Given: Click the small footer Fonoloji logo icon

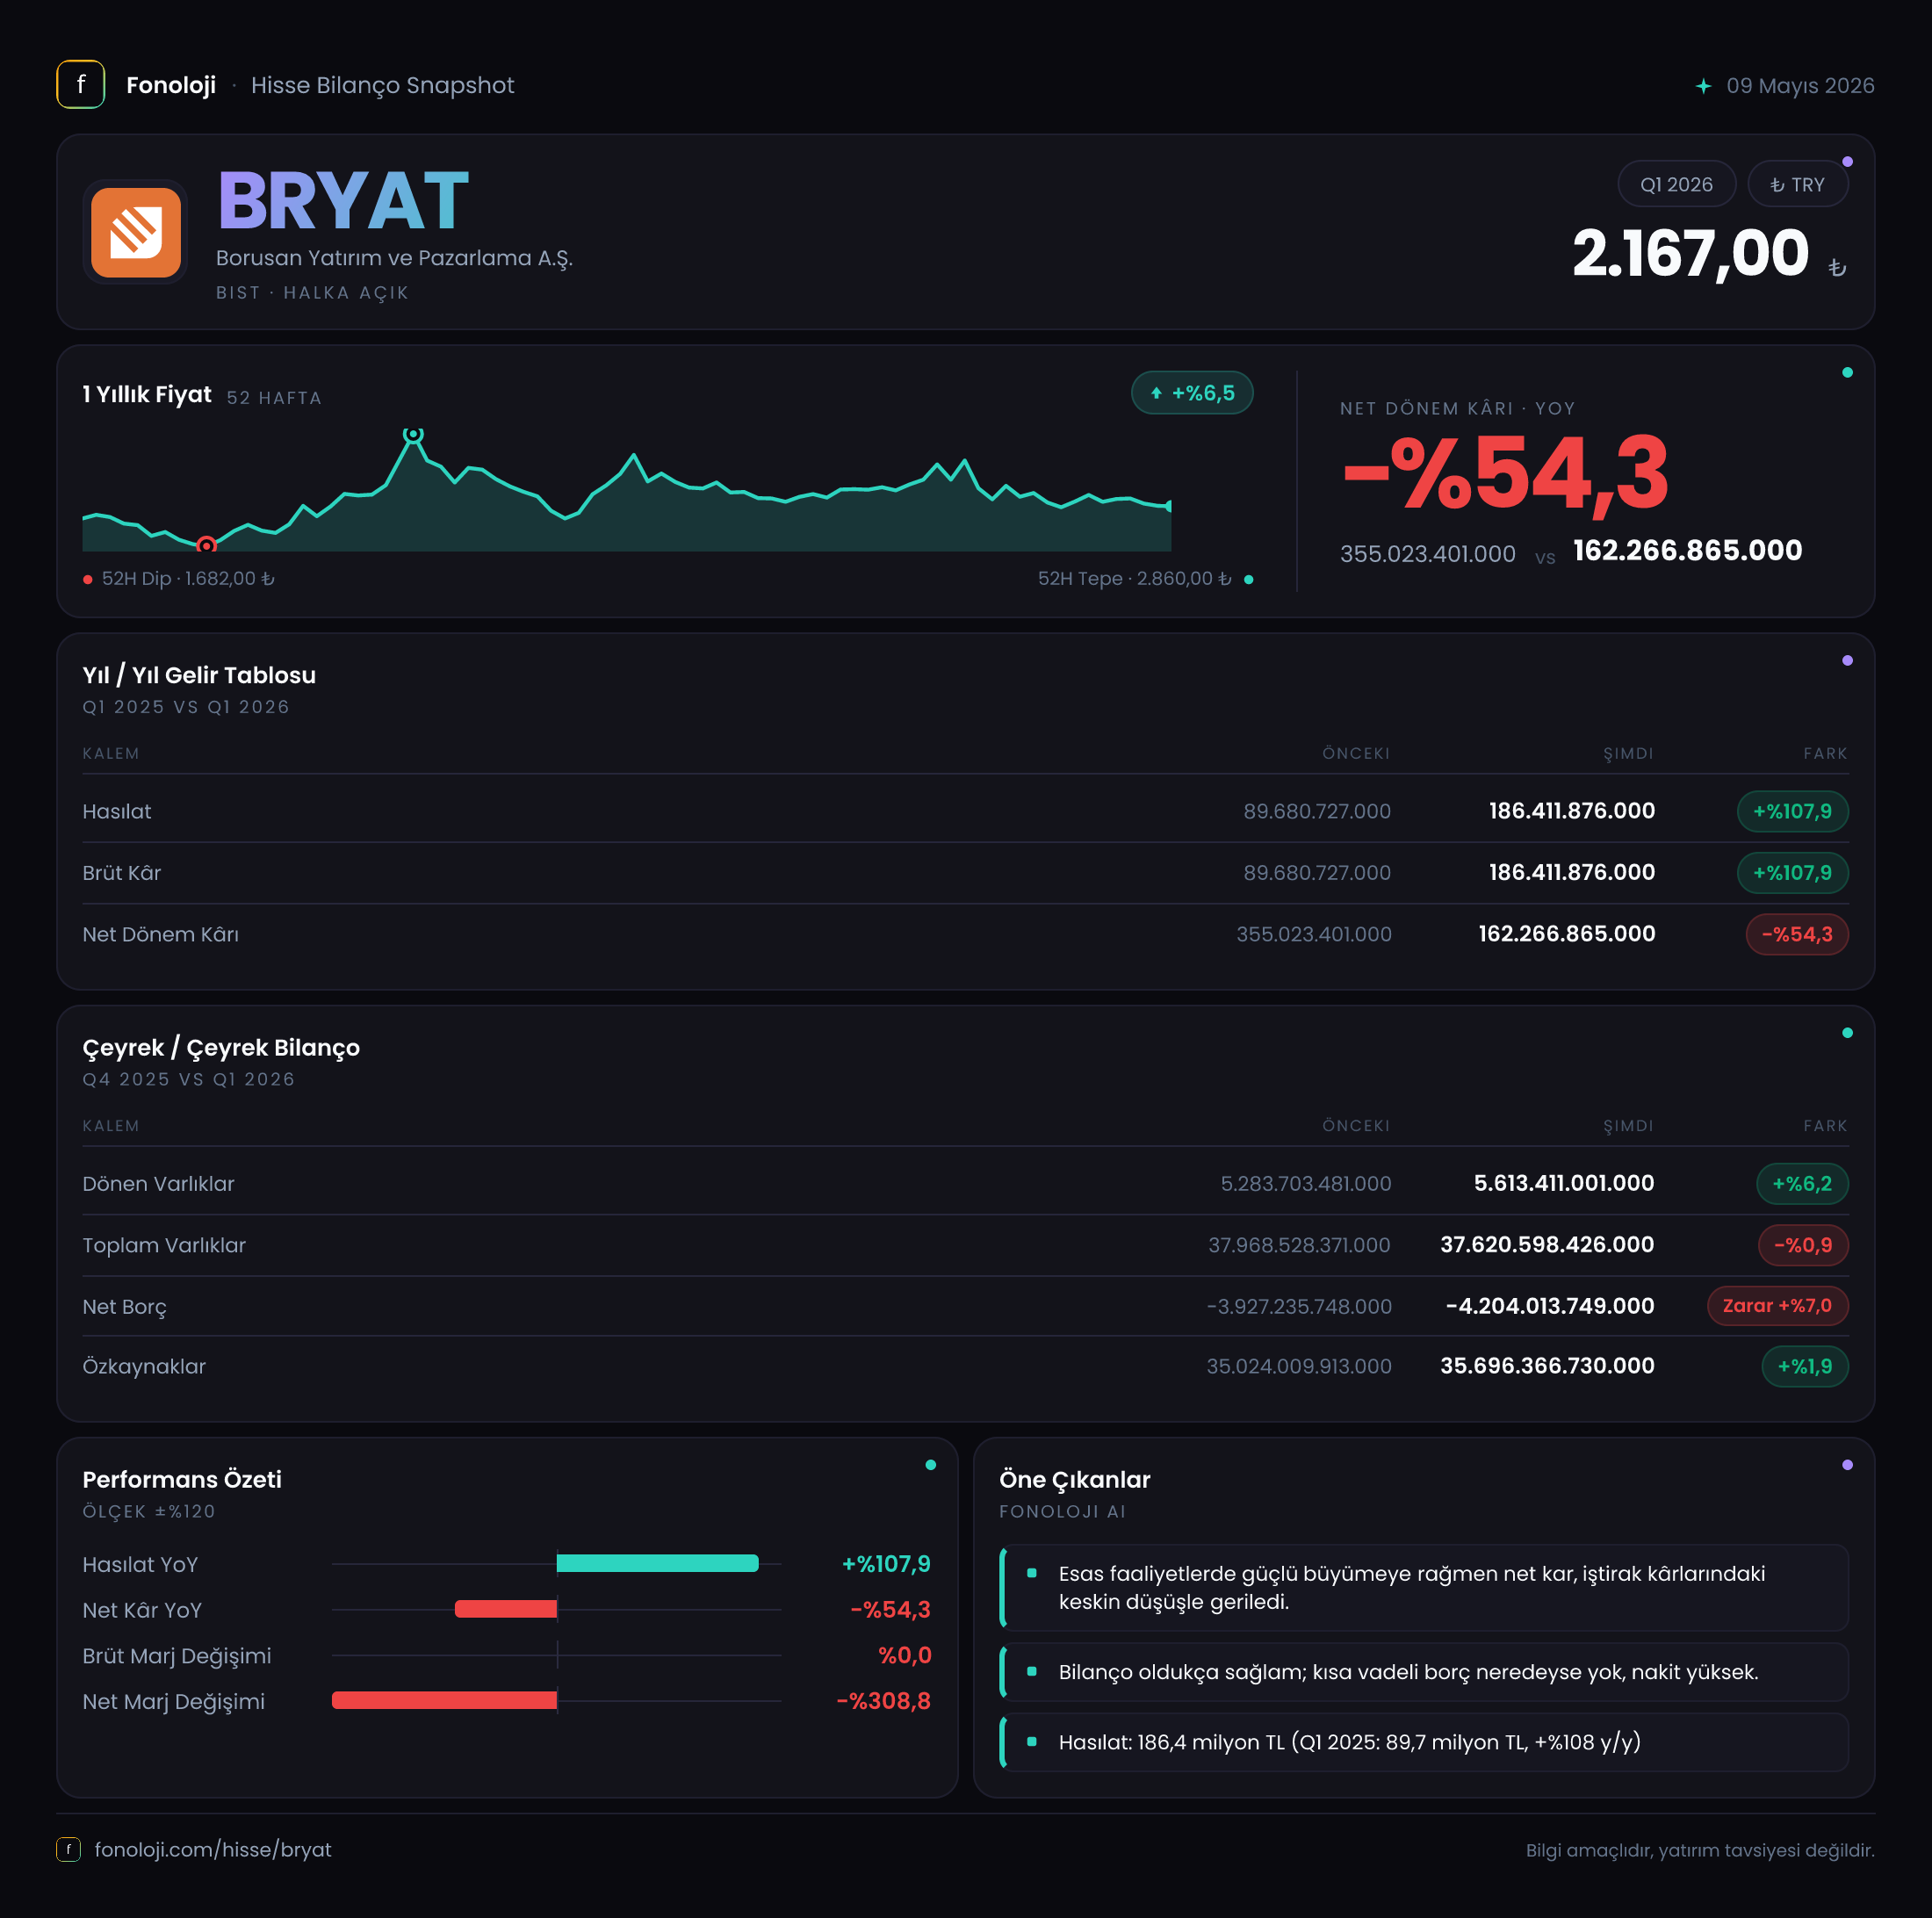Looking at the screenshot, I should point(68,1849).
